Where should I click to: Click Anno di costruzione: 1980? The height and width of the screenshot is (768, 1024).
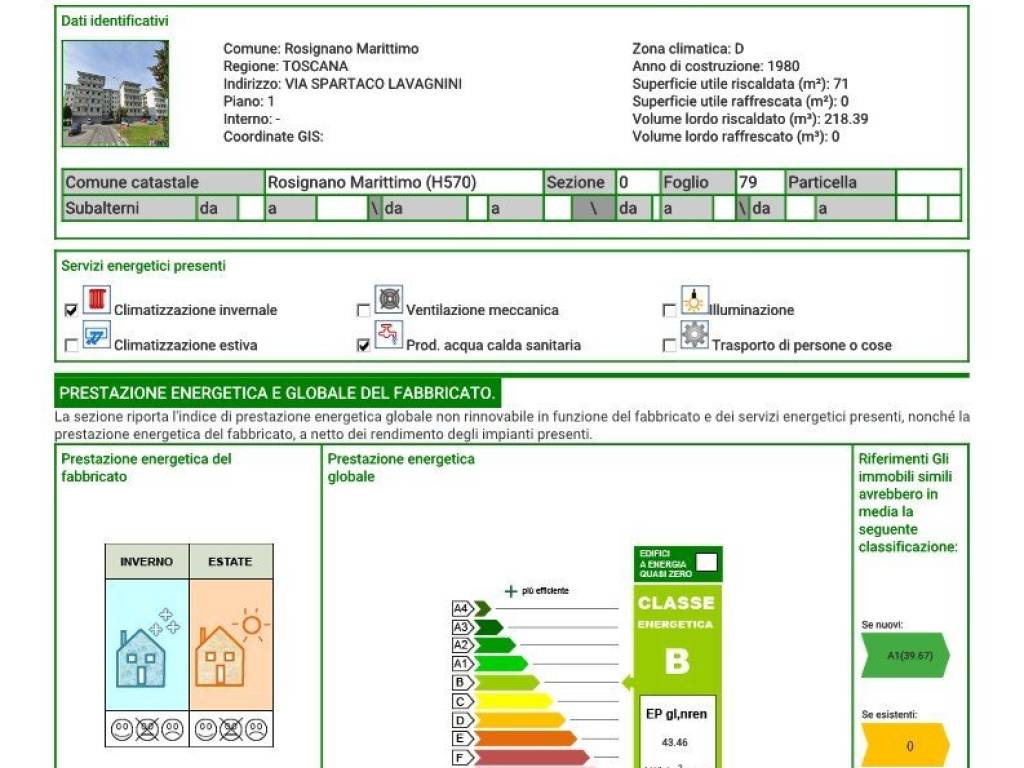(x=716, y=66)
